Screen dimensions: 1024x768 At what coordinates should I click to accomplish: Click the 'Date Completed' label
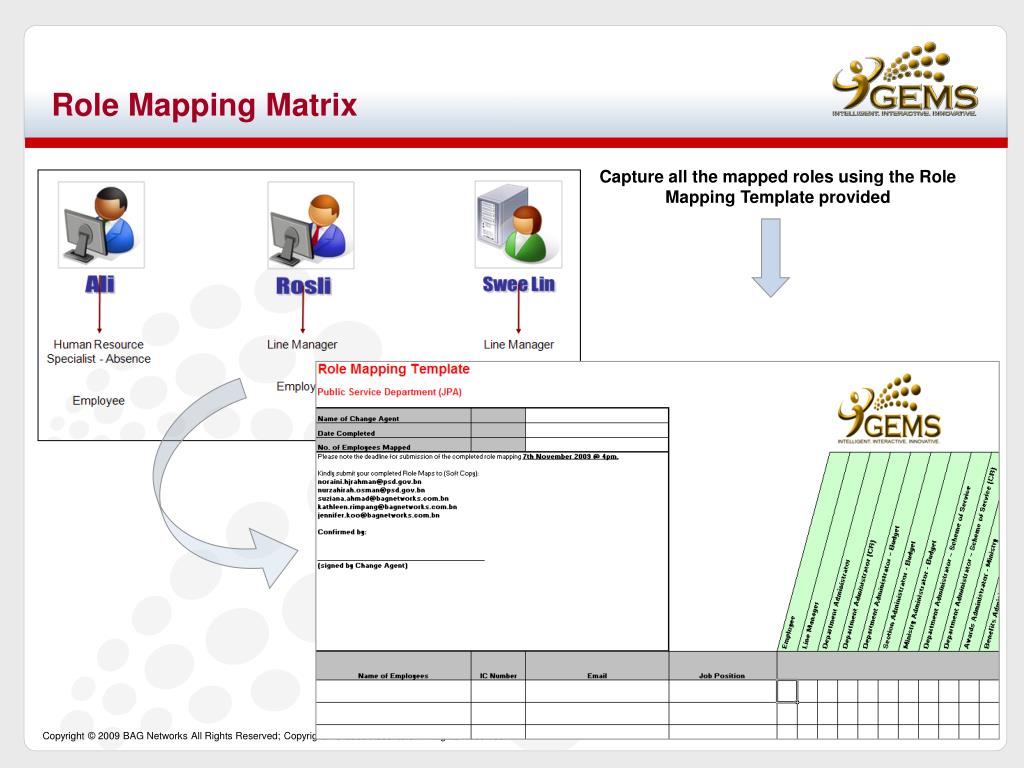click(x=346, y=433)
